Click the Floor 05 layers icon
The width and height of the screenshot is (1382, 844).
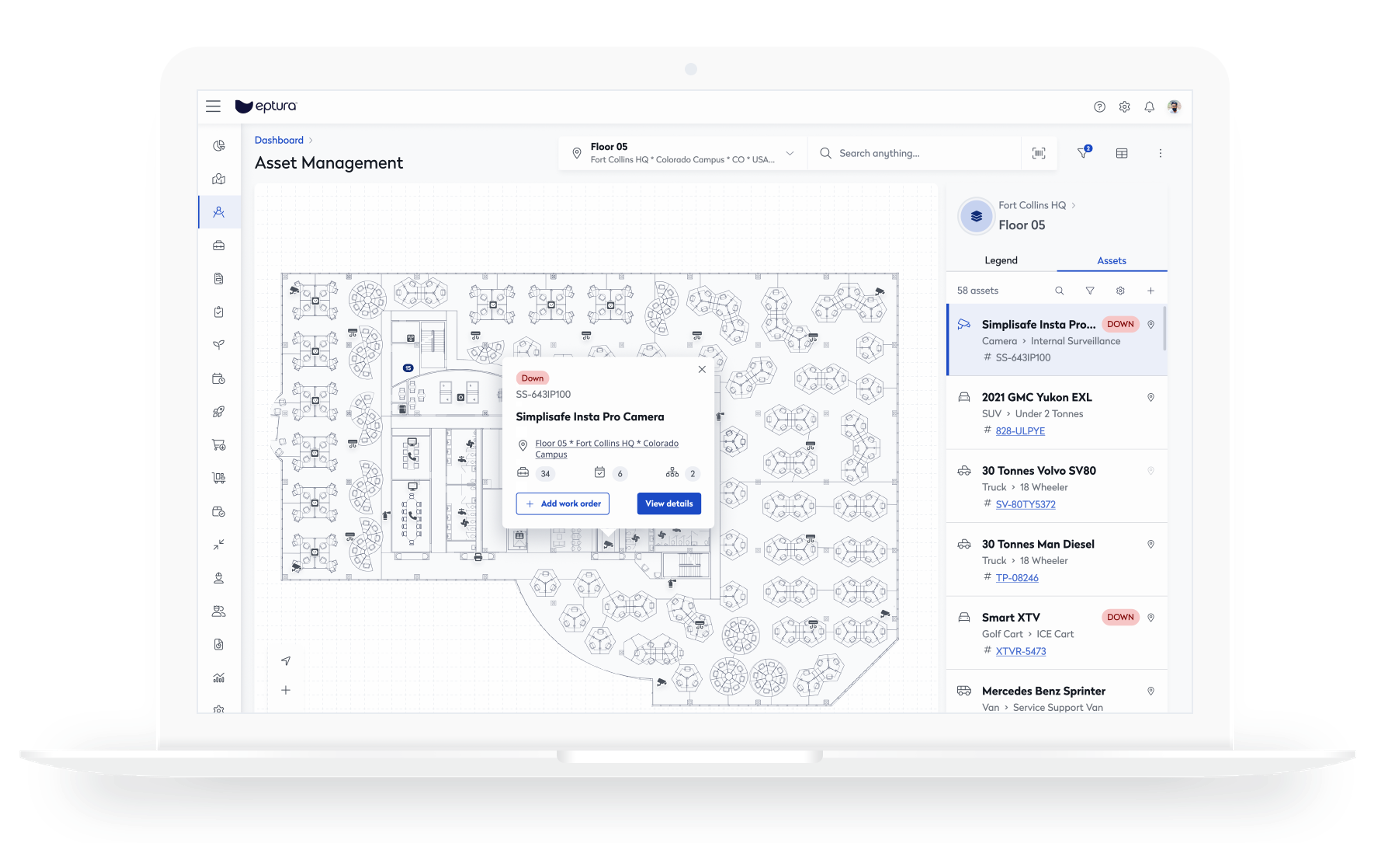976,216
